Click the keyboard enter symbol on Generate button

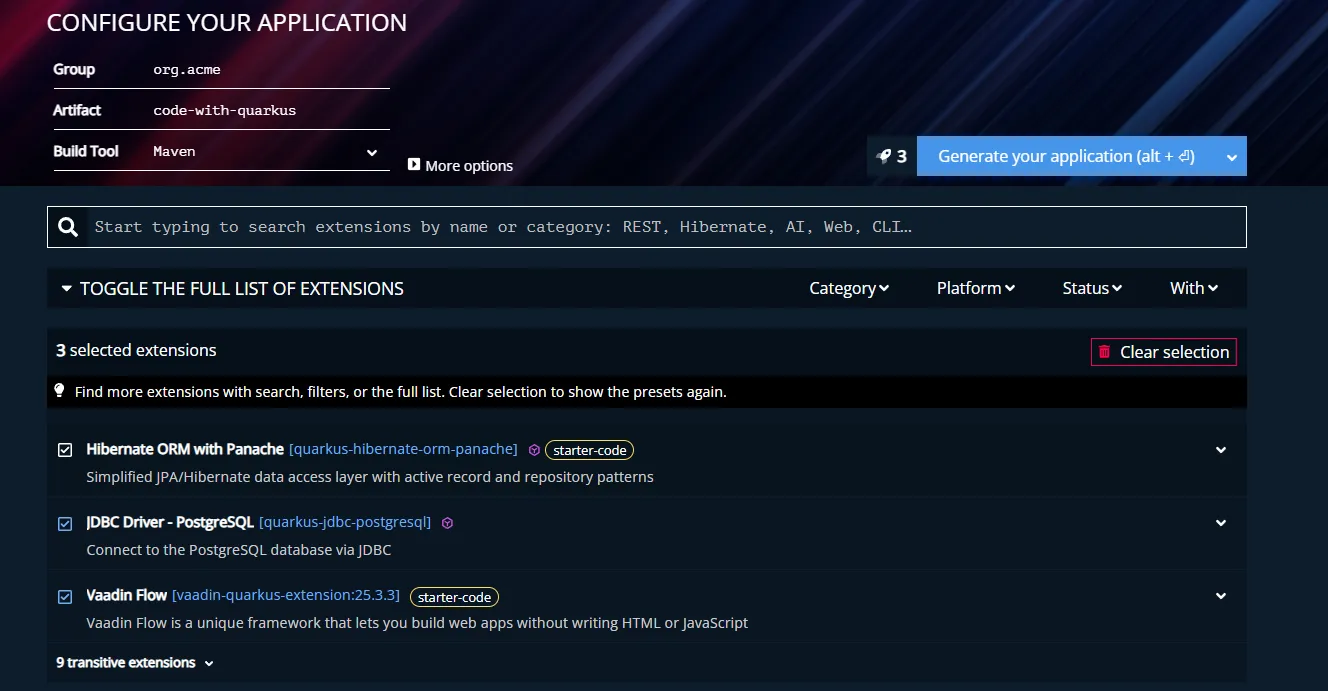tap(1186, 156)
